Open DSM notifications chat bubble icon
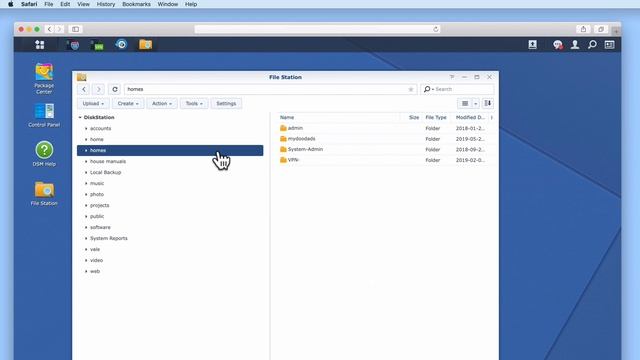 coord(558,44)
